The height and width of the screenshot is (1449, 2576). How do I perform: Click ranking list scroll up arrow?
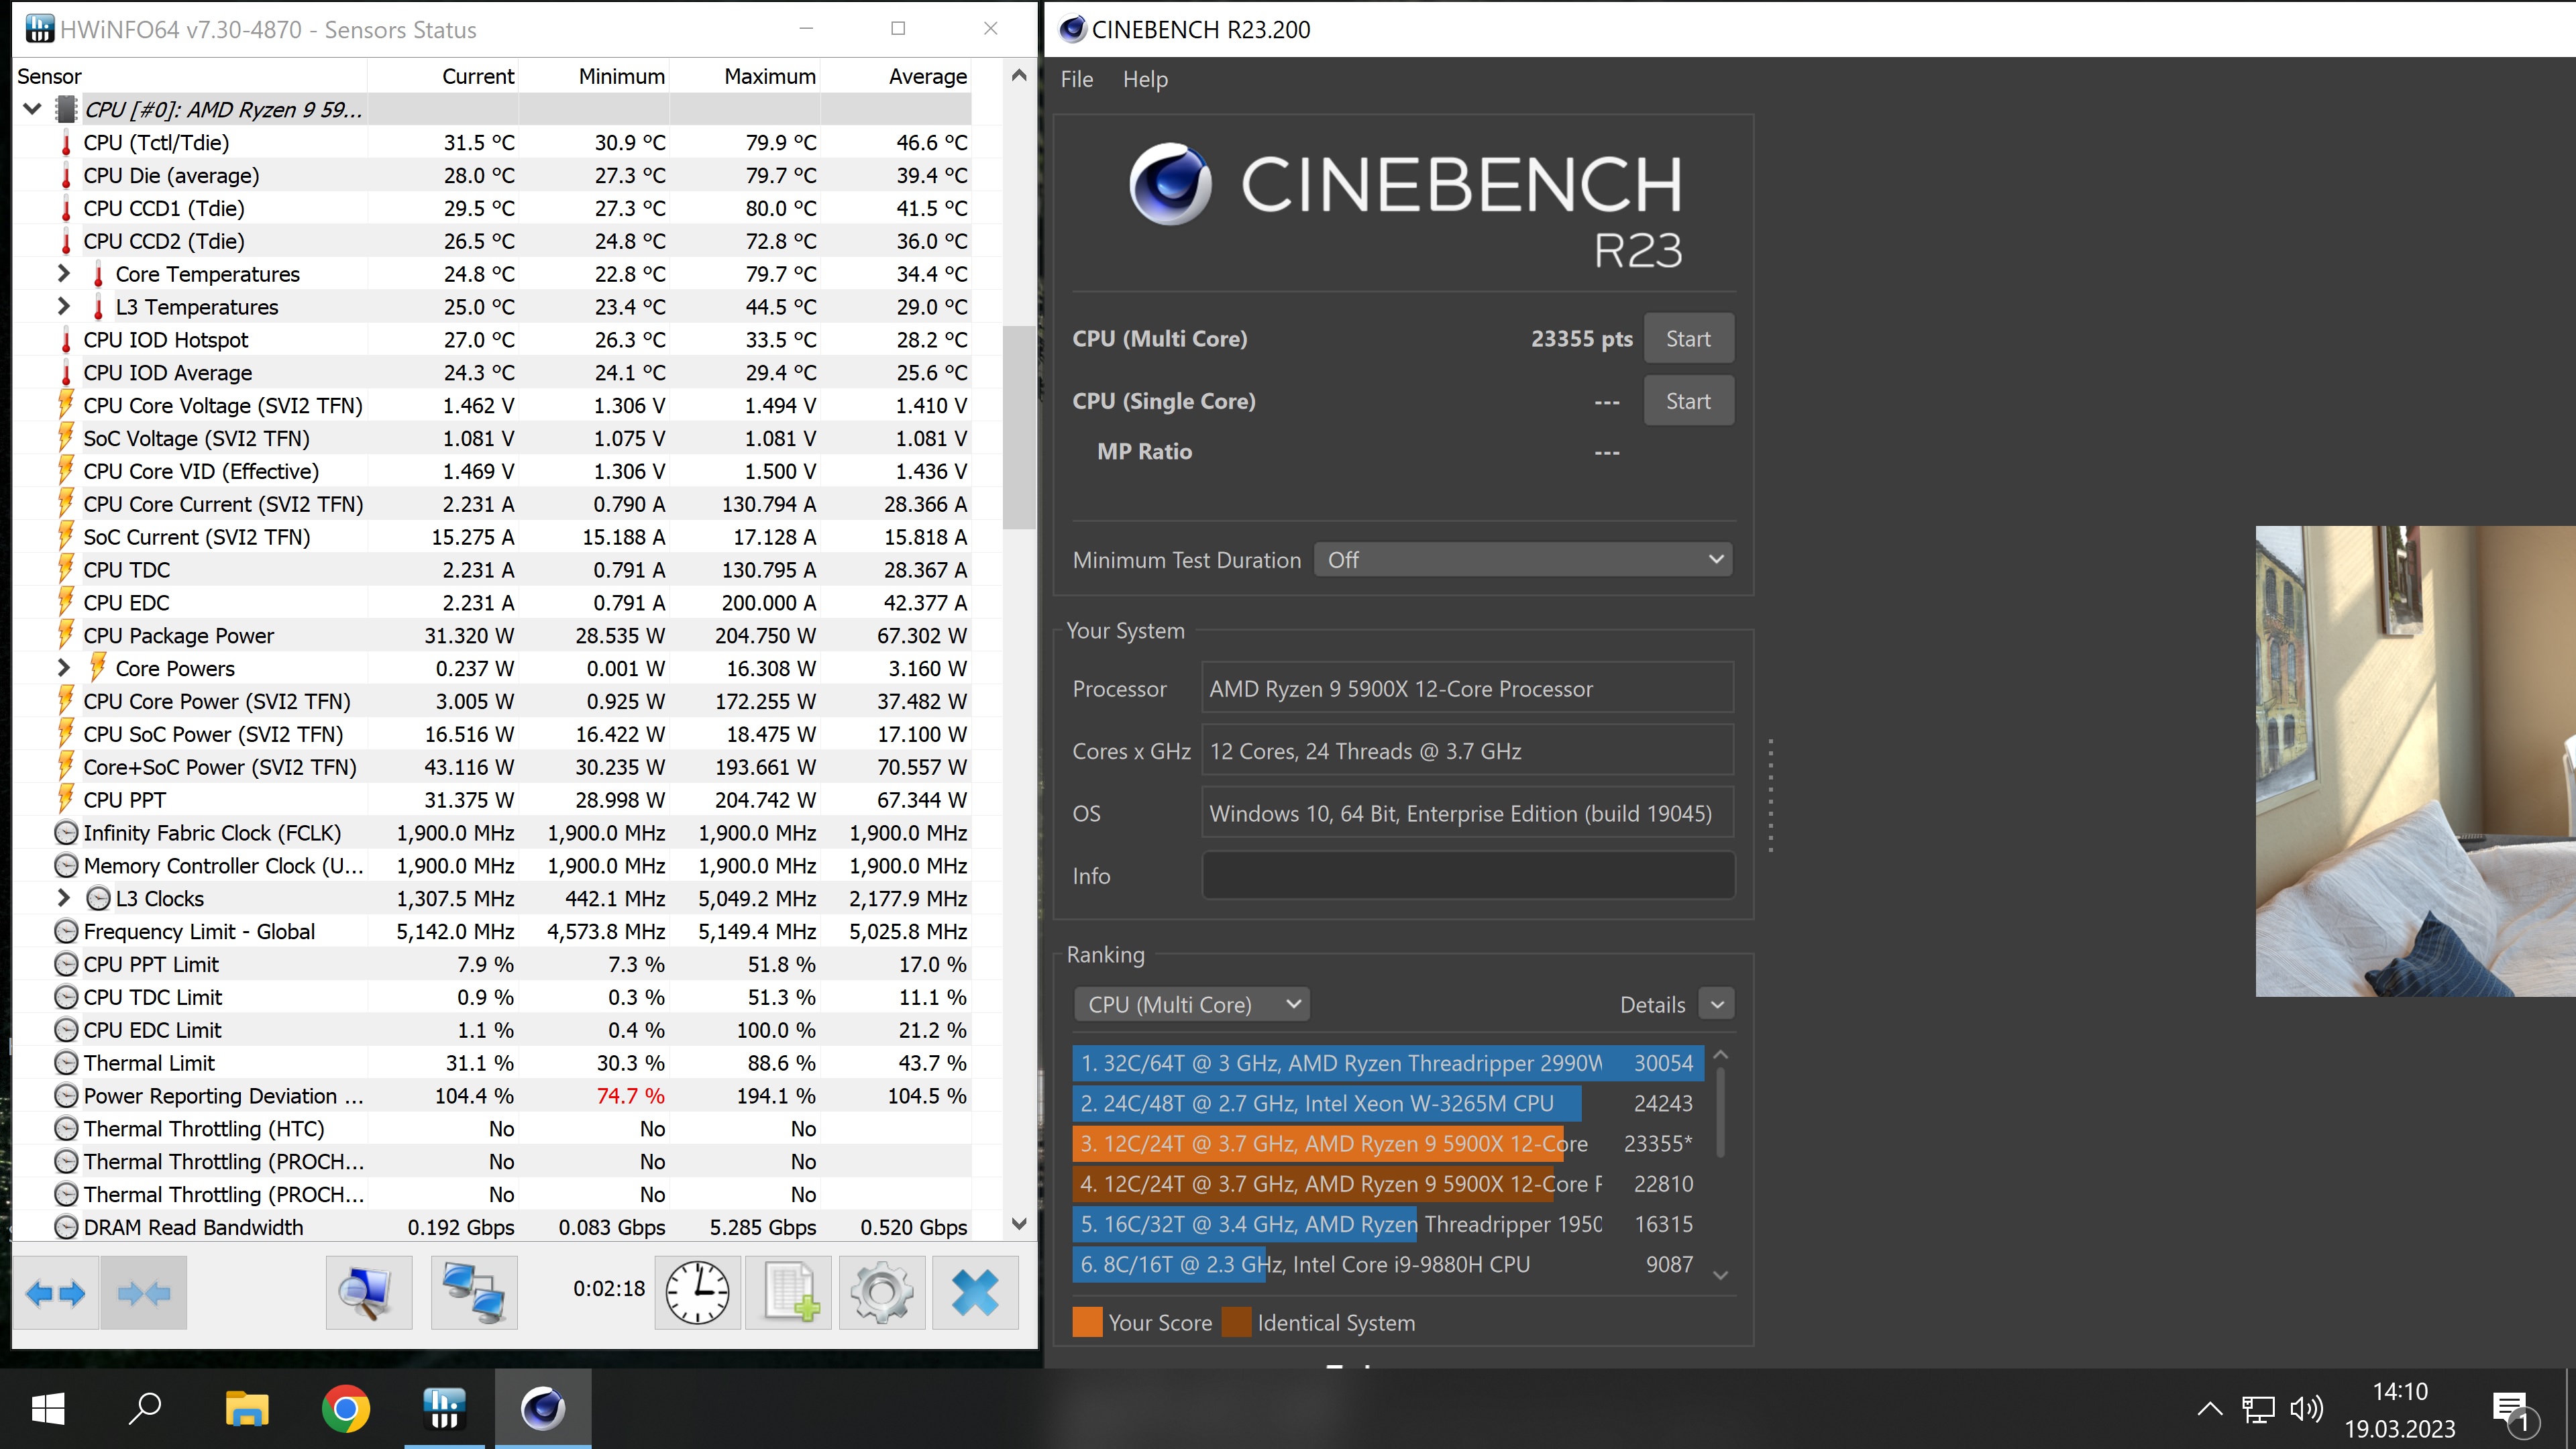pyautogui.click(x=1720, y=1055)
